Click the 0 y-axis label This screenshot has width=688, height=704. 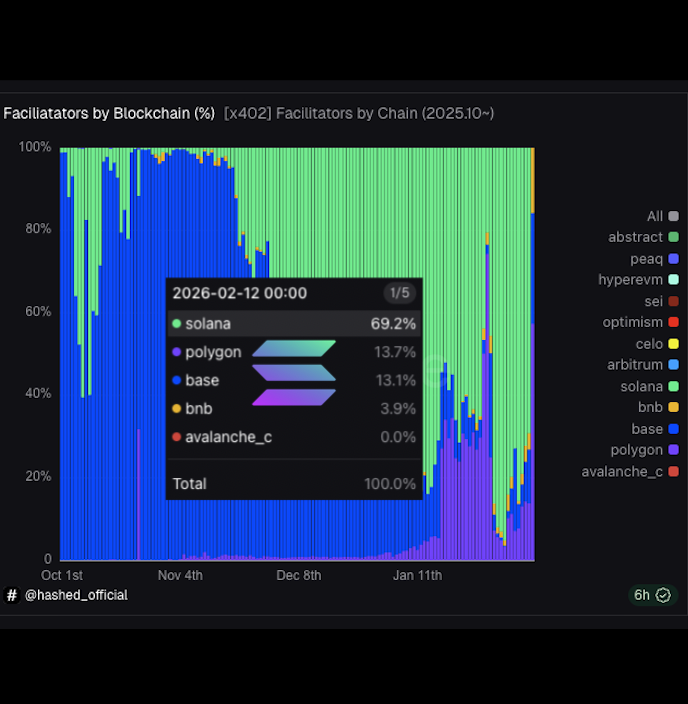(48, 559)
